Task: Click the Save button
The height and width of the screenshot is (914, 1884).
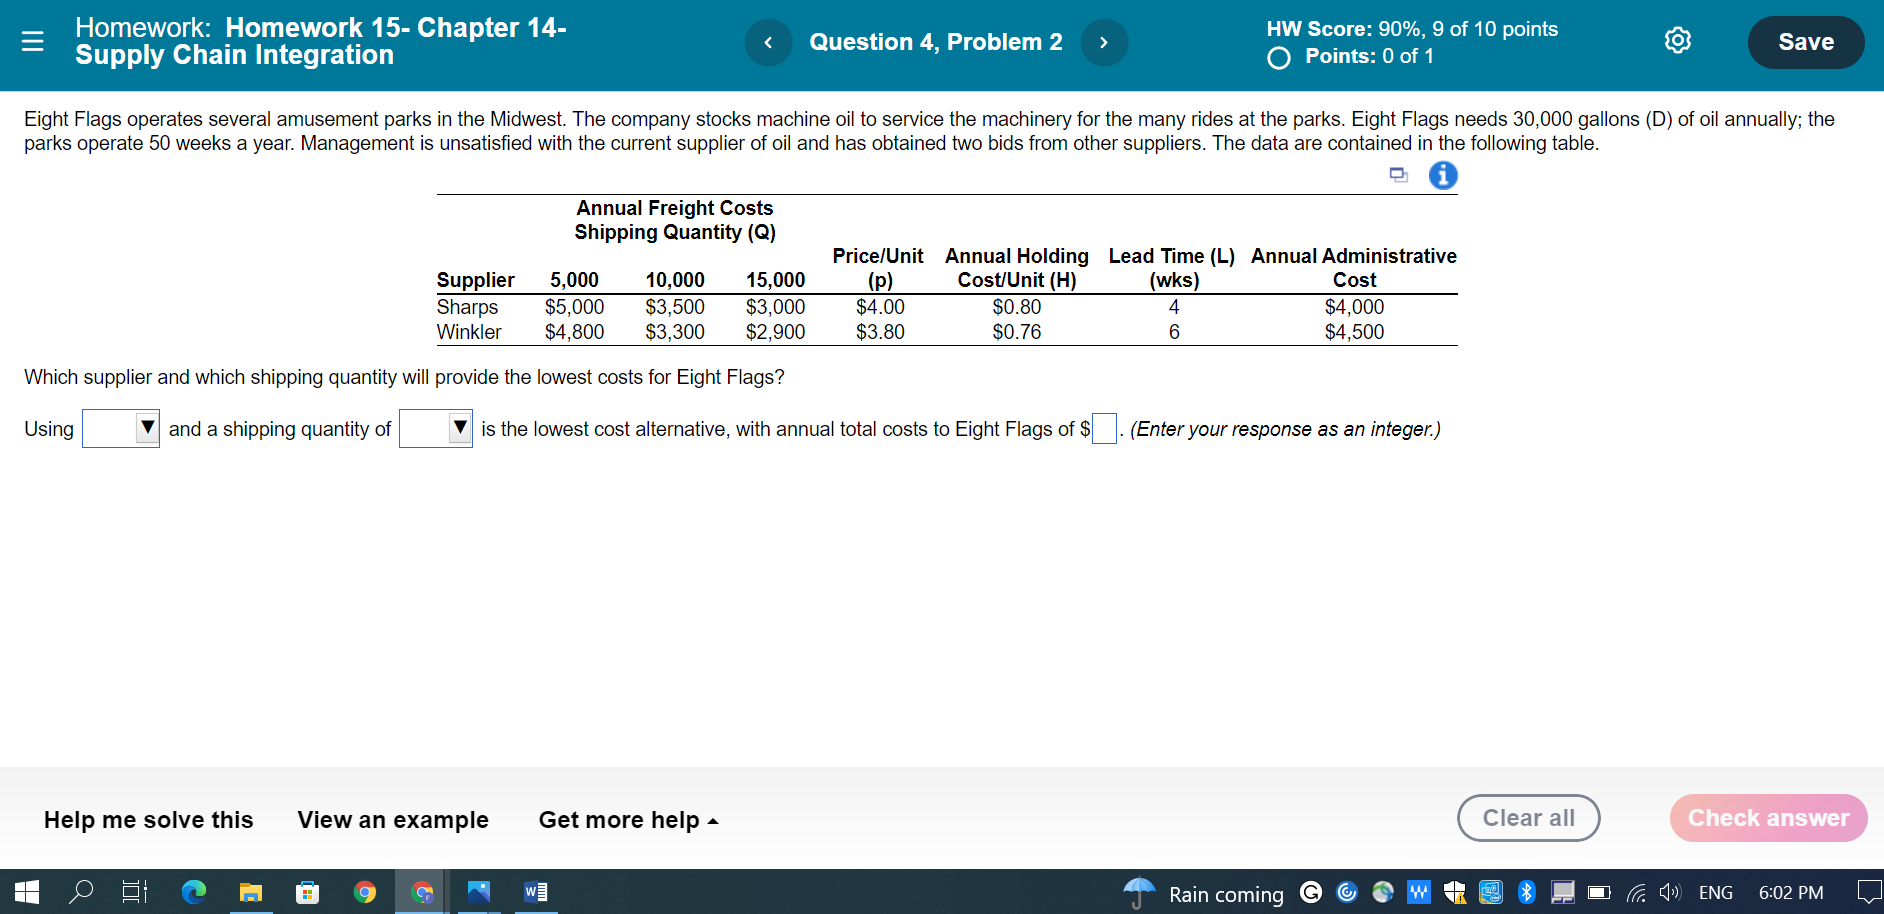Action: point(1805,42)
